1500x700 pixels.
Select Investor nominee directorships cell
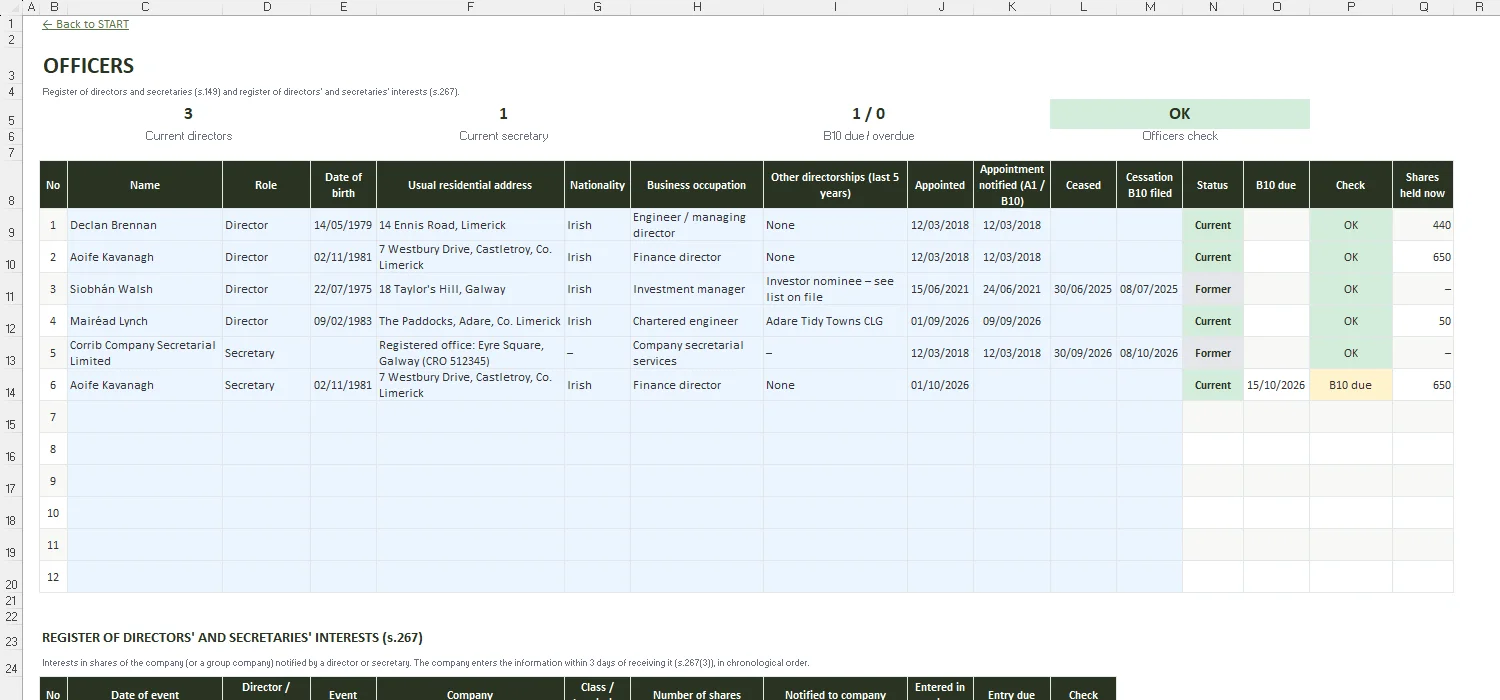coord(835,289)
